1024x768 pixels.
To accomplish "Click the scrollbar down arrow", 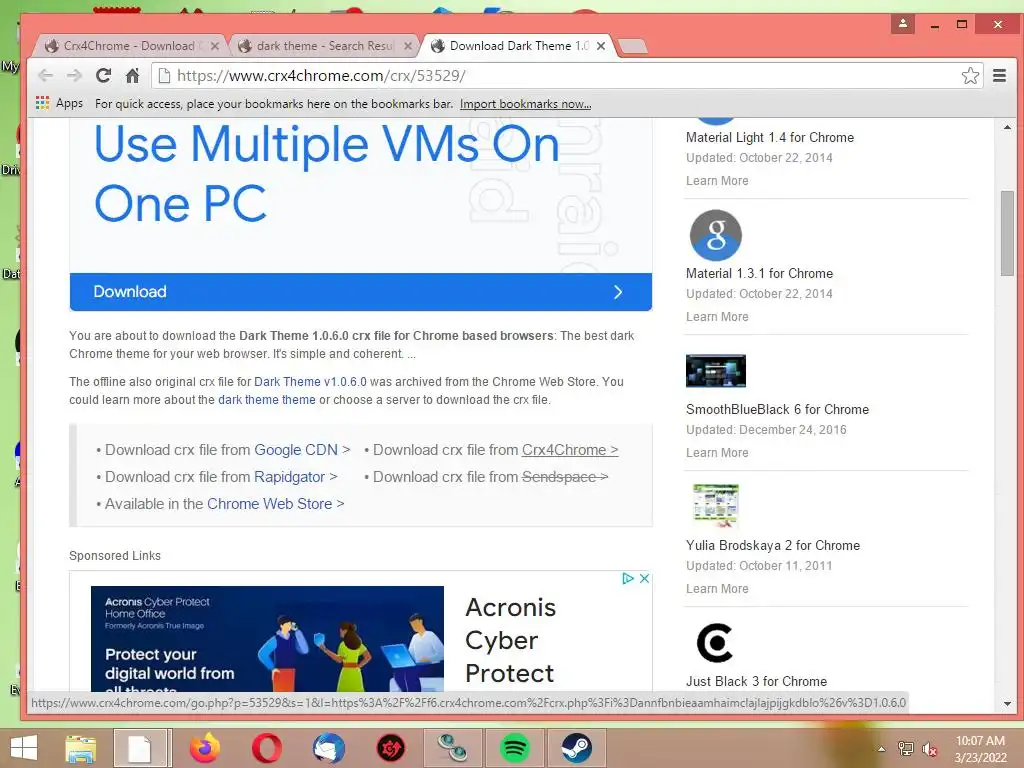I will (x=1007, y=704).
